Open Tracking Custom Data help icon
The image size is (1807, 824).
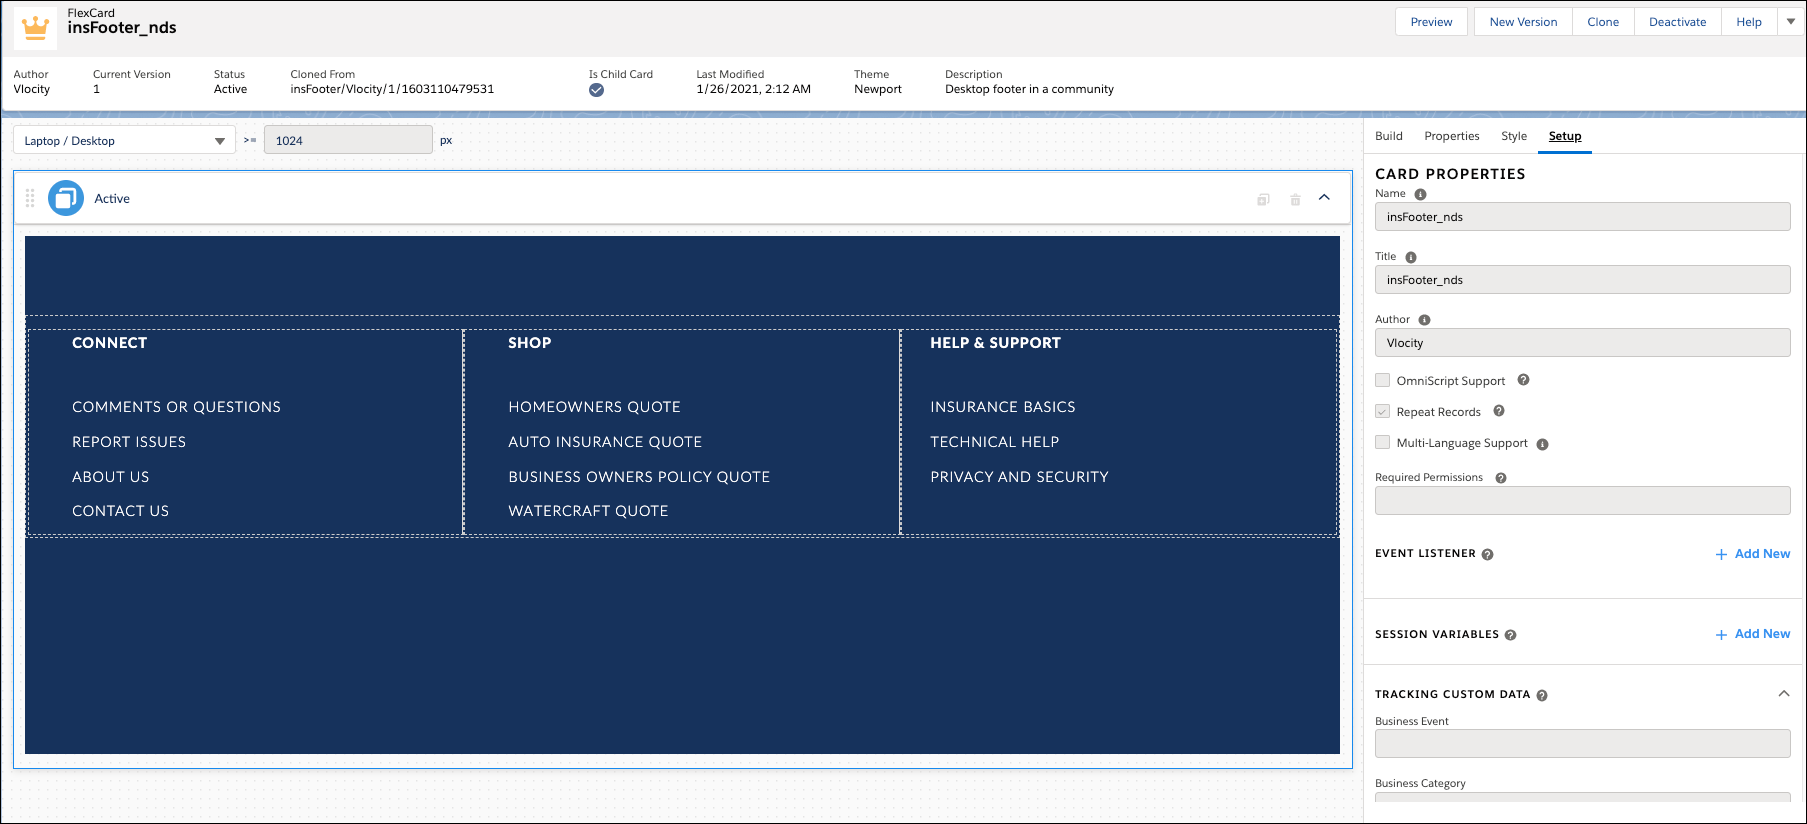[x=1542, y=695]
